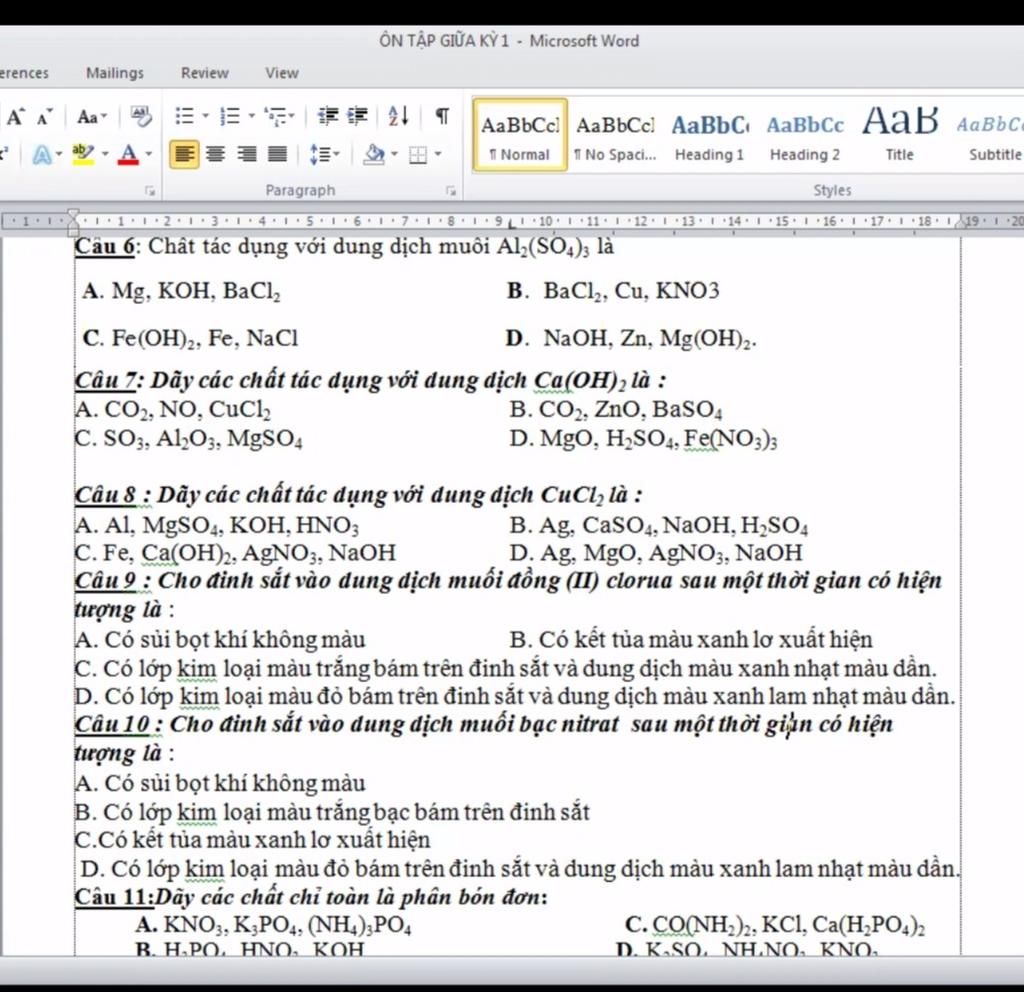Open the font color dropdown arrow
Image resolution: width=1024 pixels, height=992 pixels.
[148, 155]
